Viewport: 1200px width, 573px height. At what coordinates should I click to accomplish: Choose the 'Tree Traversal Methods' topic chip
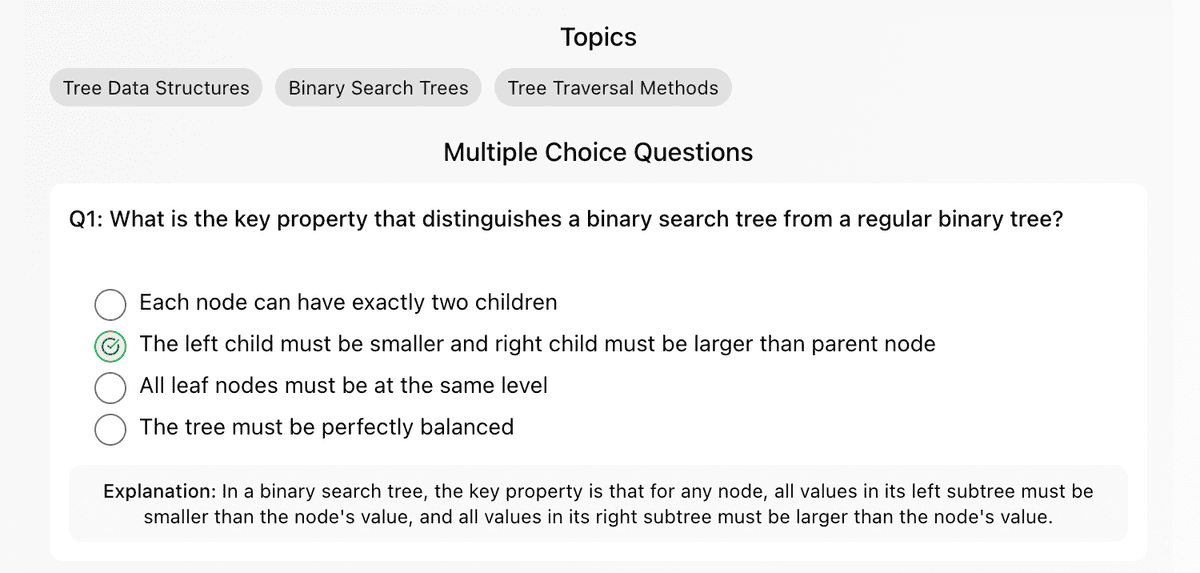pos(613,88)
